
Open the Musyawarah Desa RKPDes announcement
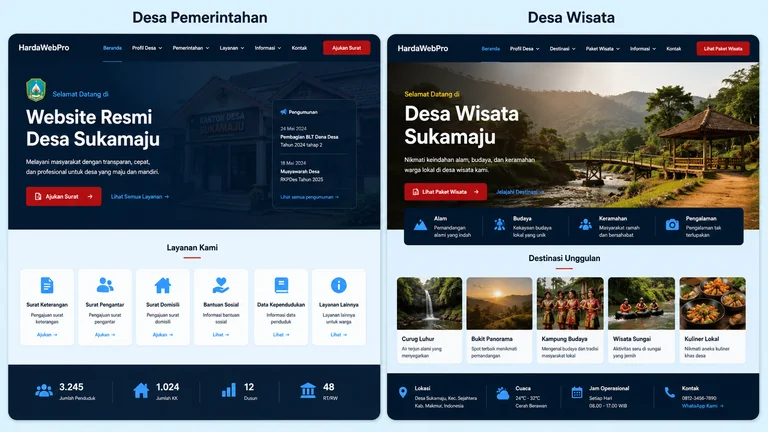(x=302, y=171)
